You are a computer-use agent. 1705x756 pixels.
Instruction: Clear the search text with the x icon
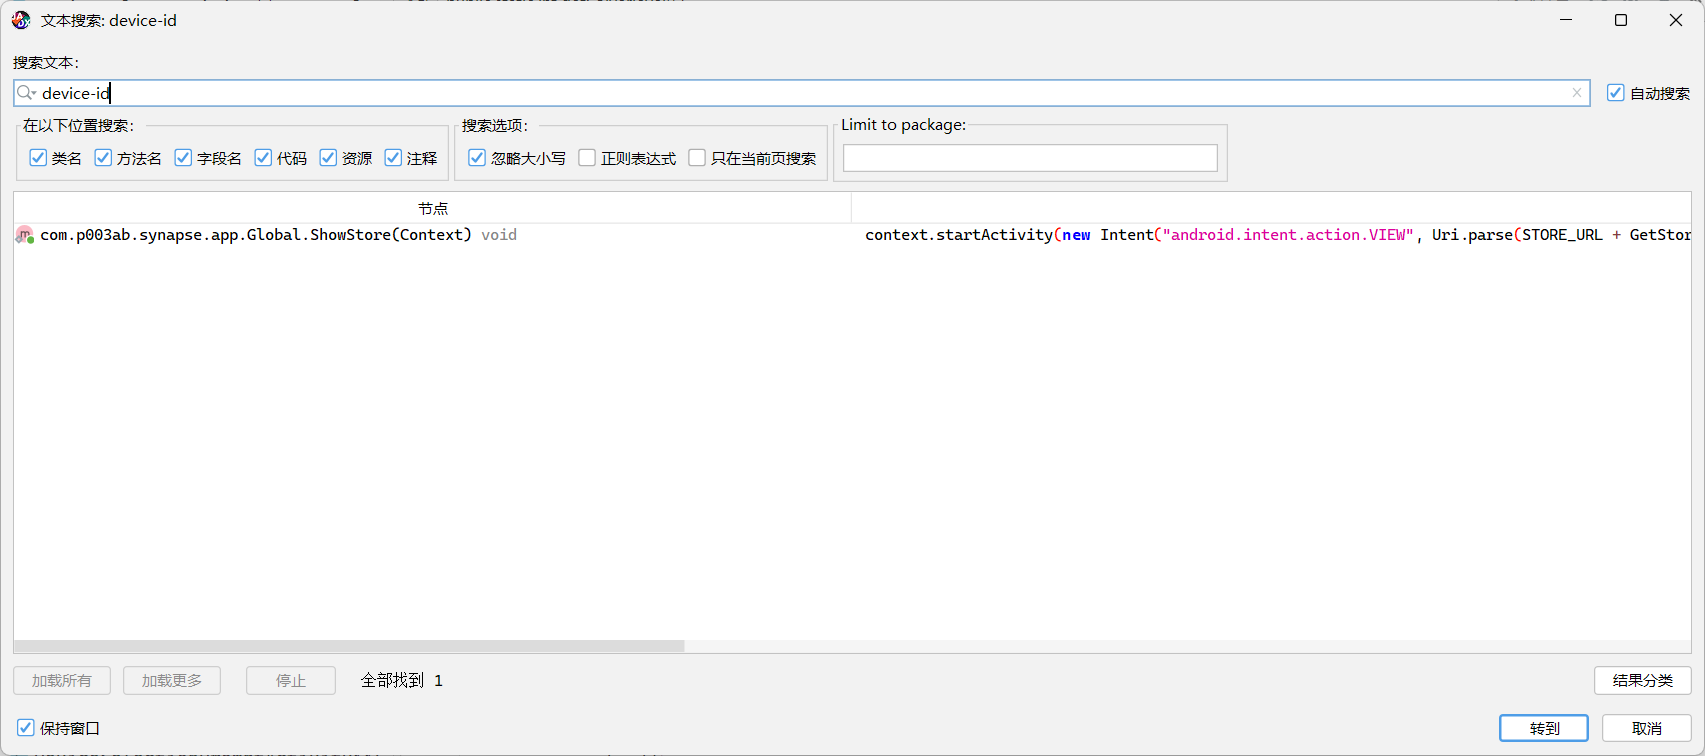(x=1577, y=93)
